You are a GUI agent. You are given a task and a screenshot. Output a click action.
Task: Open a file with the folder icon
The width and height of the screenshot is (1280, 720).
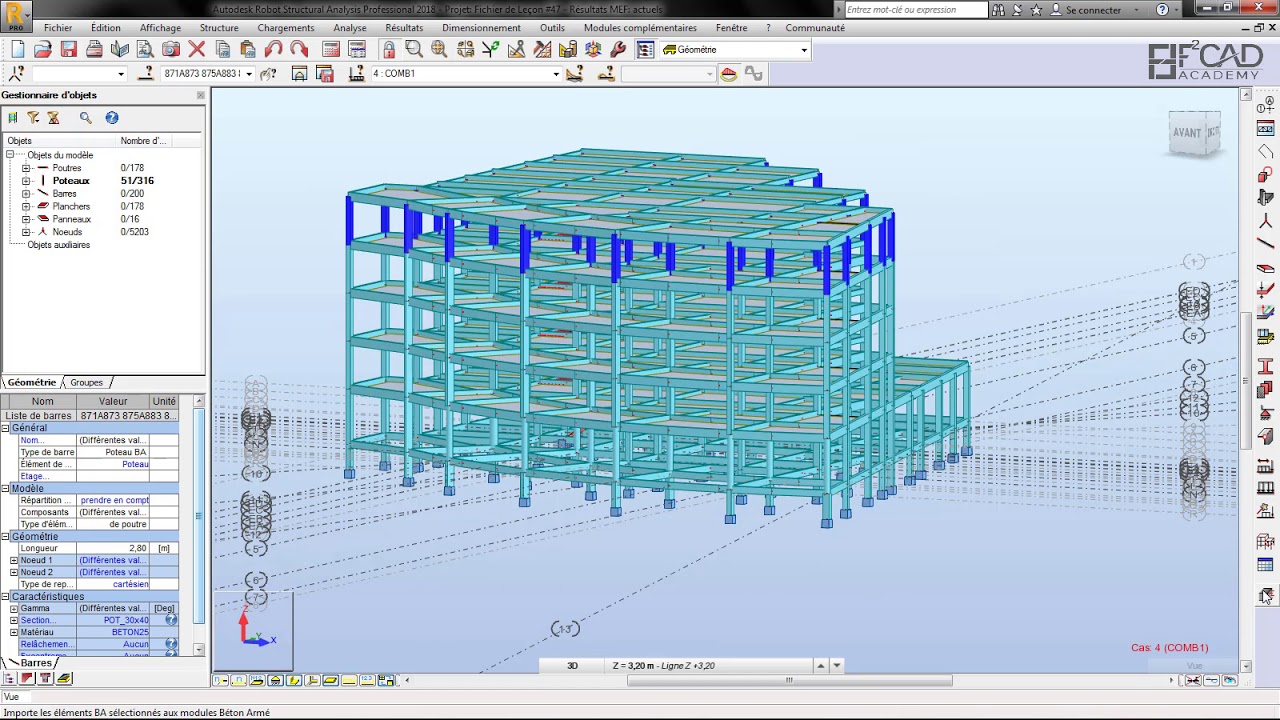click(x=43, y=49)
